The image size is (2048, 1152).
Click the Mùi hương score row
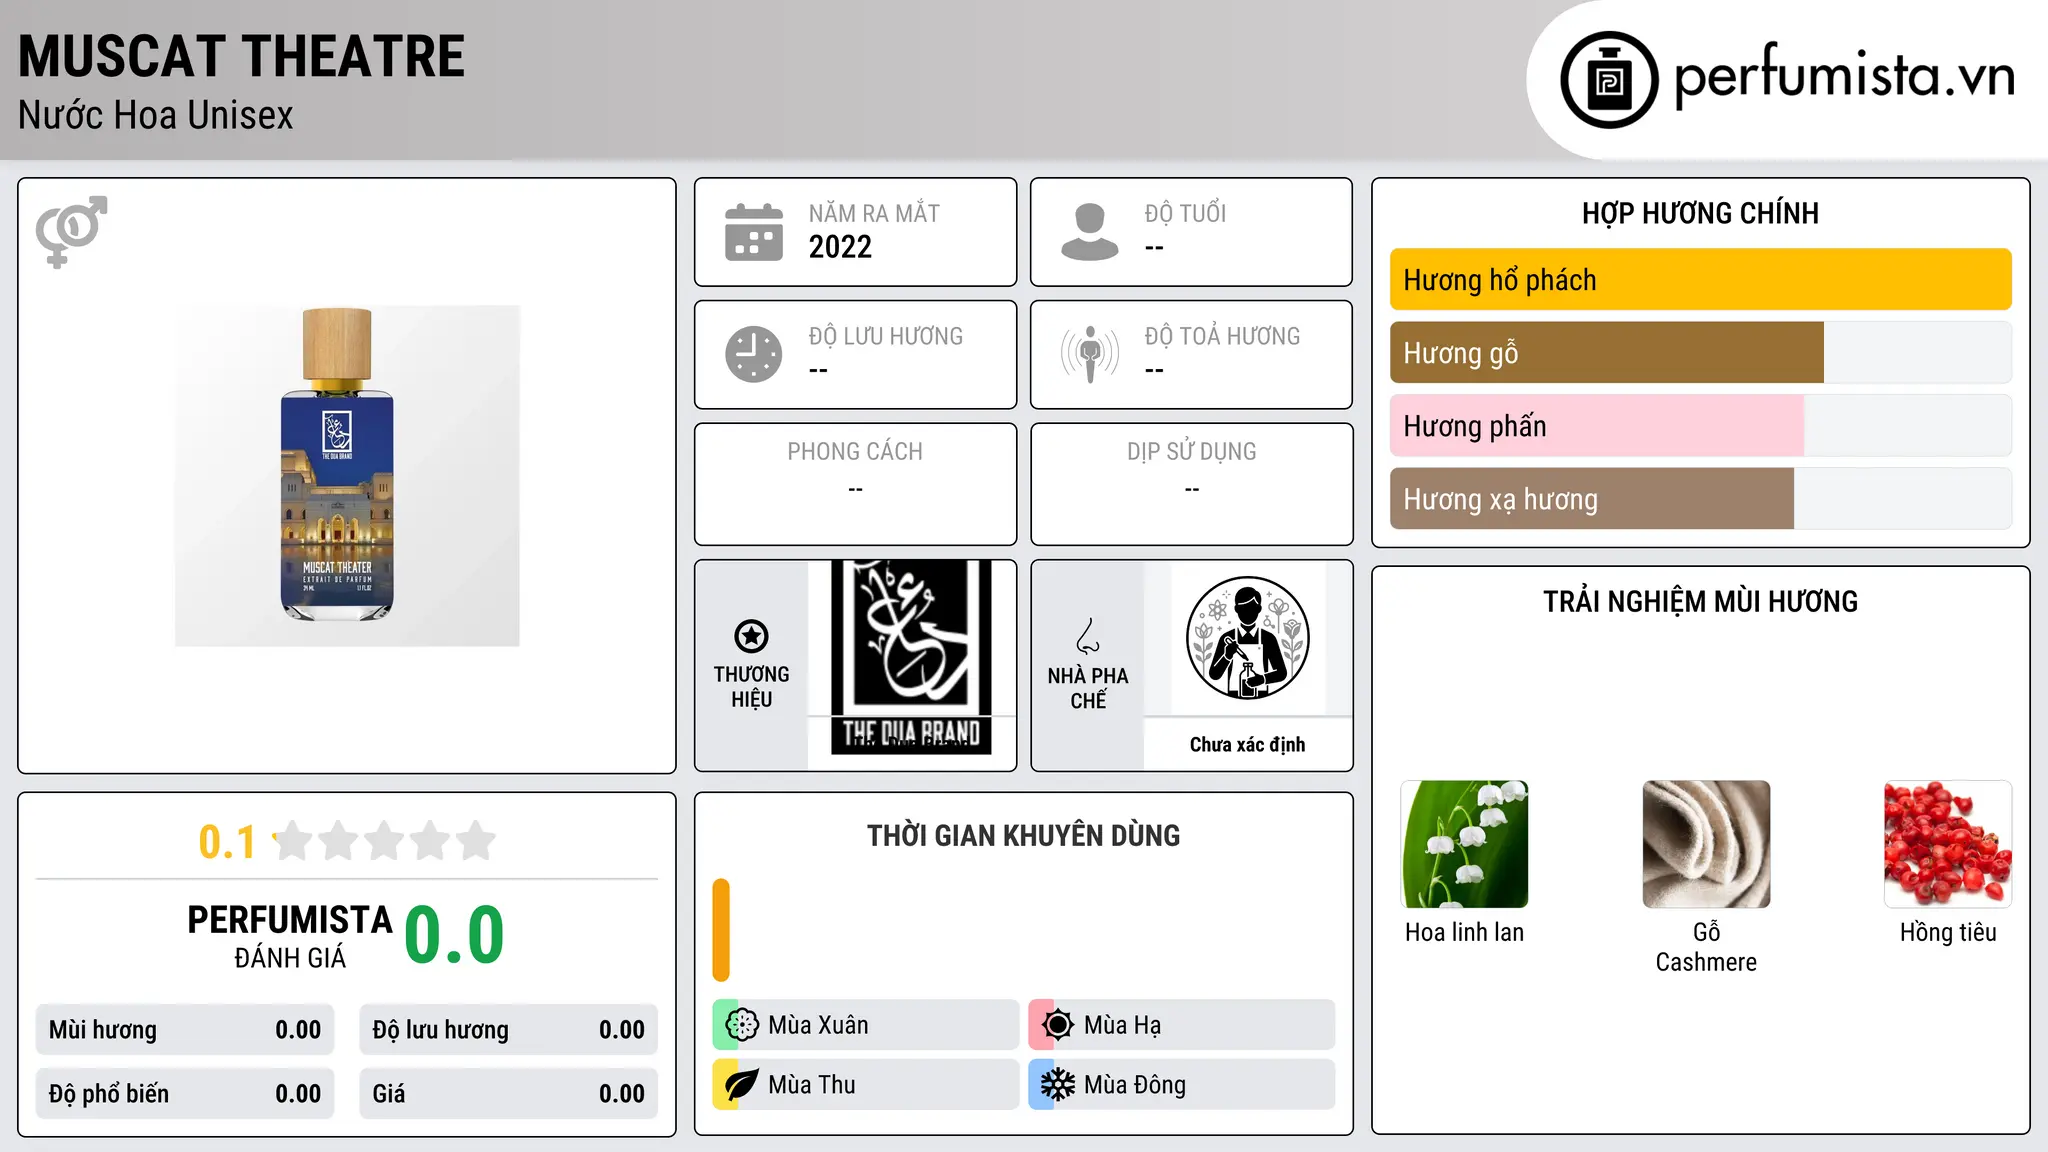pyautogui.click(x=185, y=1030)
